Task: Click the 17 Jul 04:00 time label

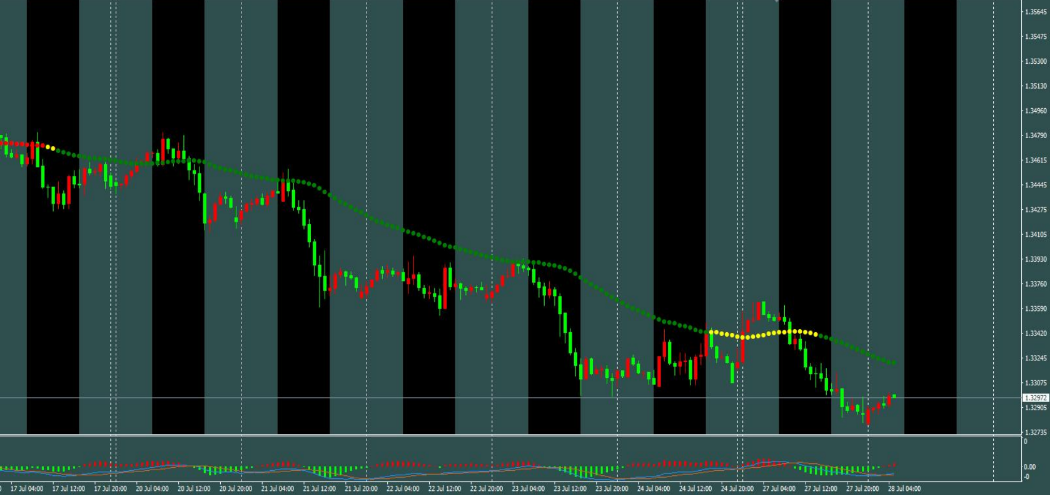Action: point(27,489)
